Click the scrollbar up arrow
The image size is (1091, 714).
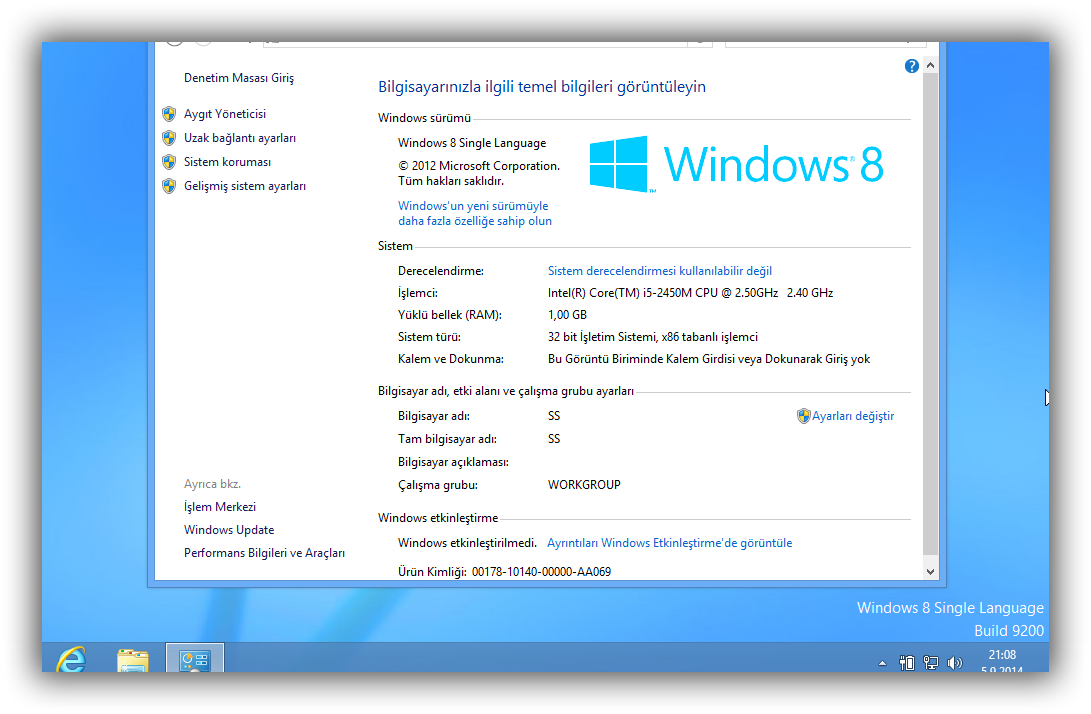[x=931, y=66]
